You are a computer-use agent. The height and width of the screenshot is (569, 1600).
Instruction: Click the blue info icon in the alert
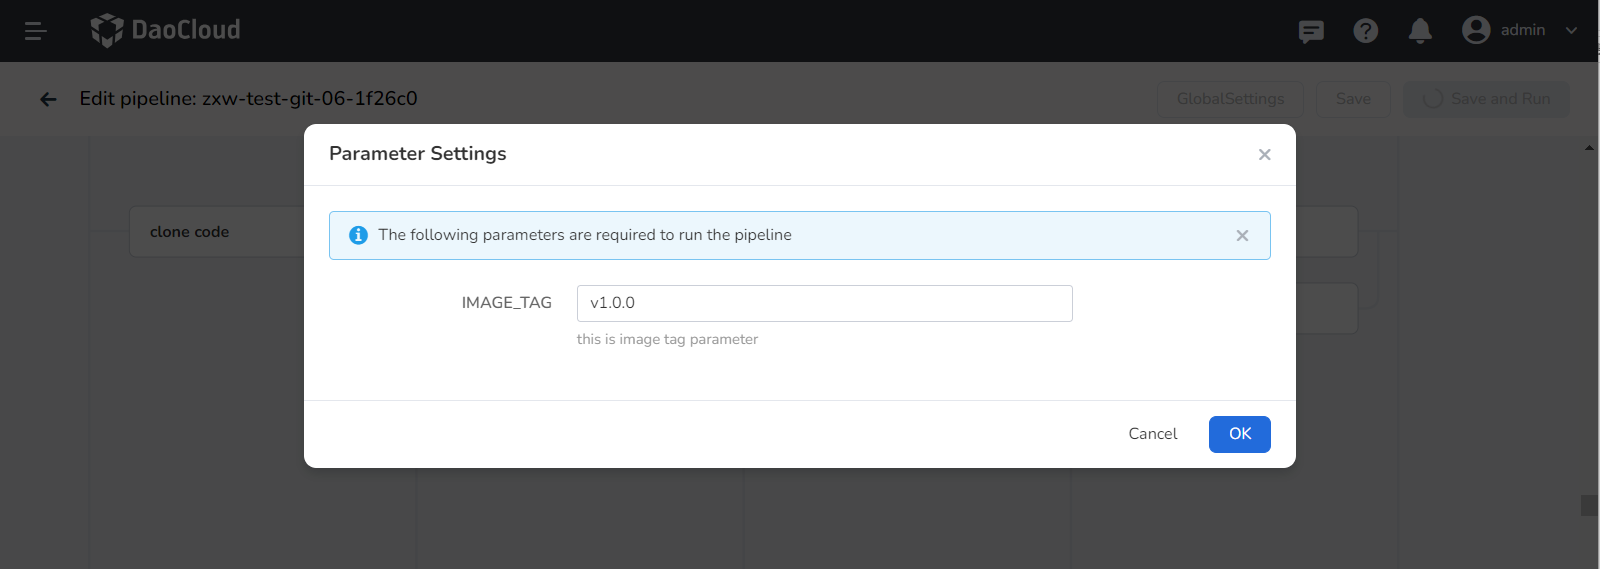[358, 235]
